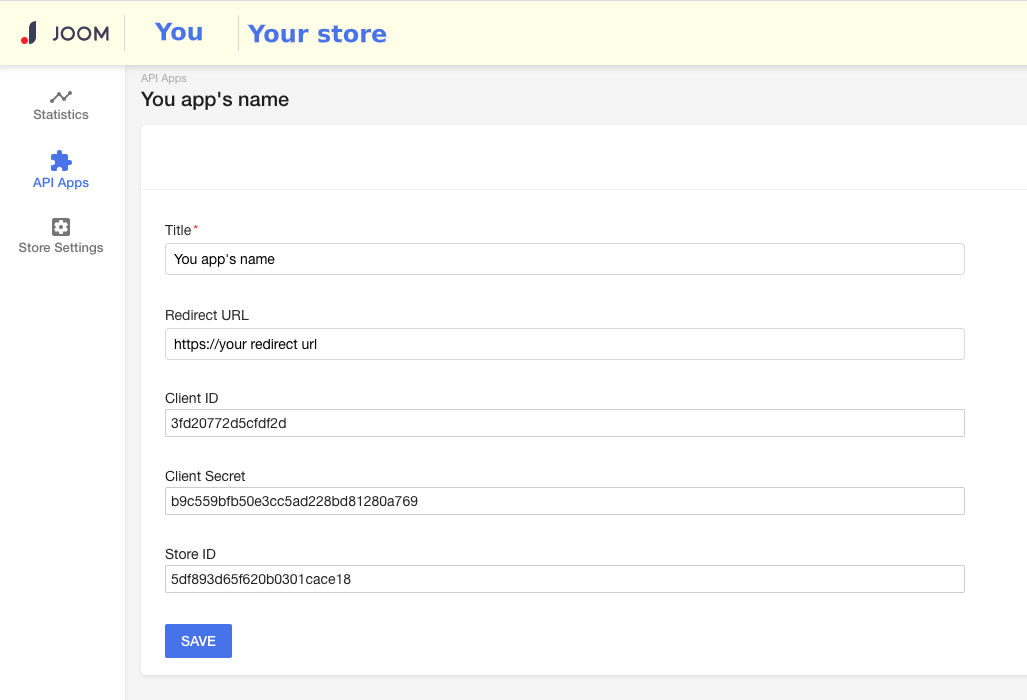The width and height of the screenshot is (1027, 700).
Task: Click the page heading You app's name
Action: 214,99
